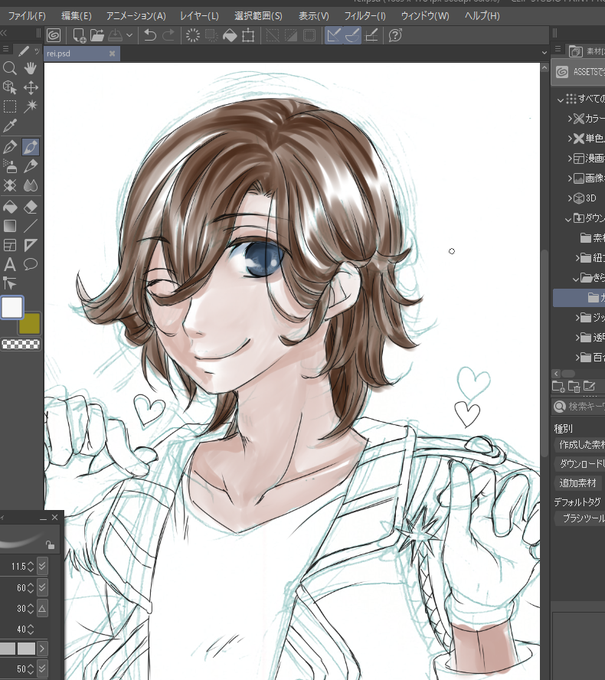The height and width of the screenshot is (680, 605).
Task: Select the Fill bucket tool in tool palette
Action: [x=10, y=207]
